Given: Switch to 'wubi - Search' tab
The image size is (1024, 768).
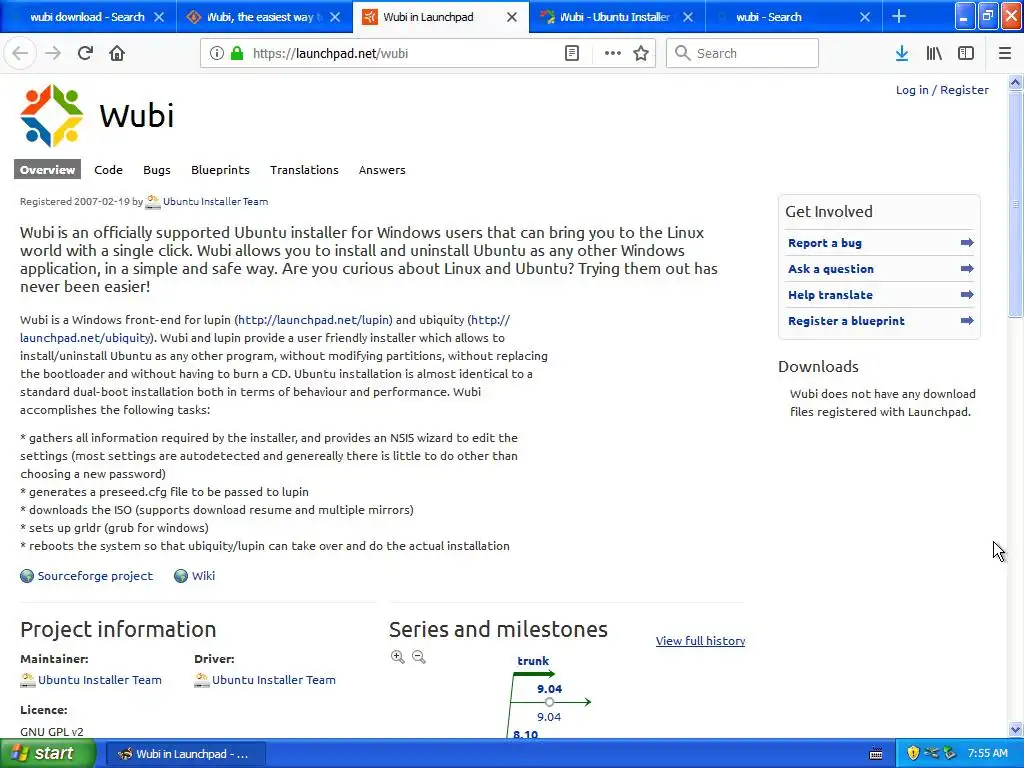Looking at the screenshot, I should [793, 17].
